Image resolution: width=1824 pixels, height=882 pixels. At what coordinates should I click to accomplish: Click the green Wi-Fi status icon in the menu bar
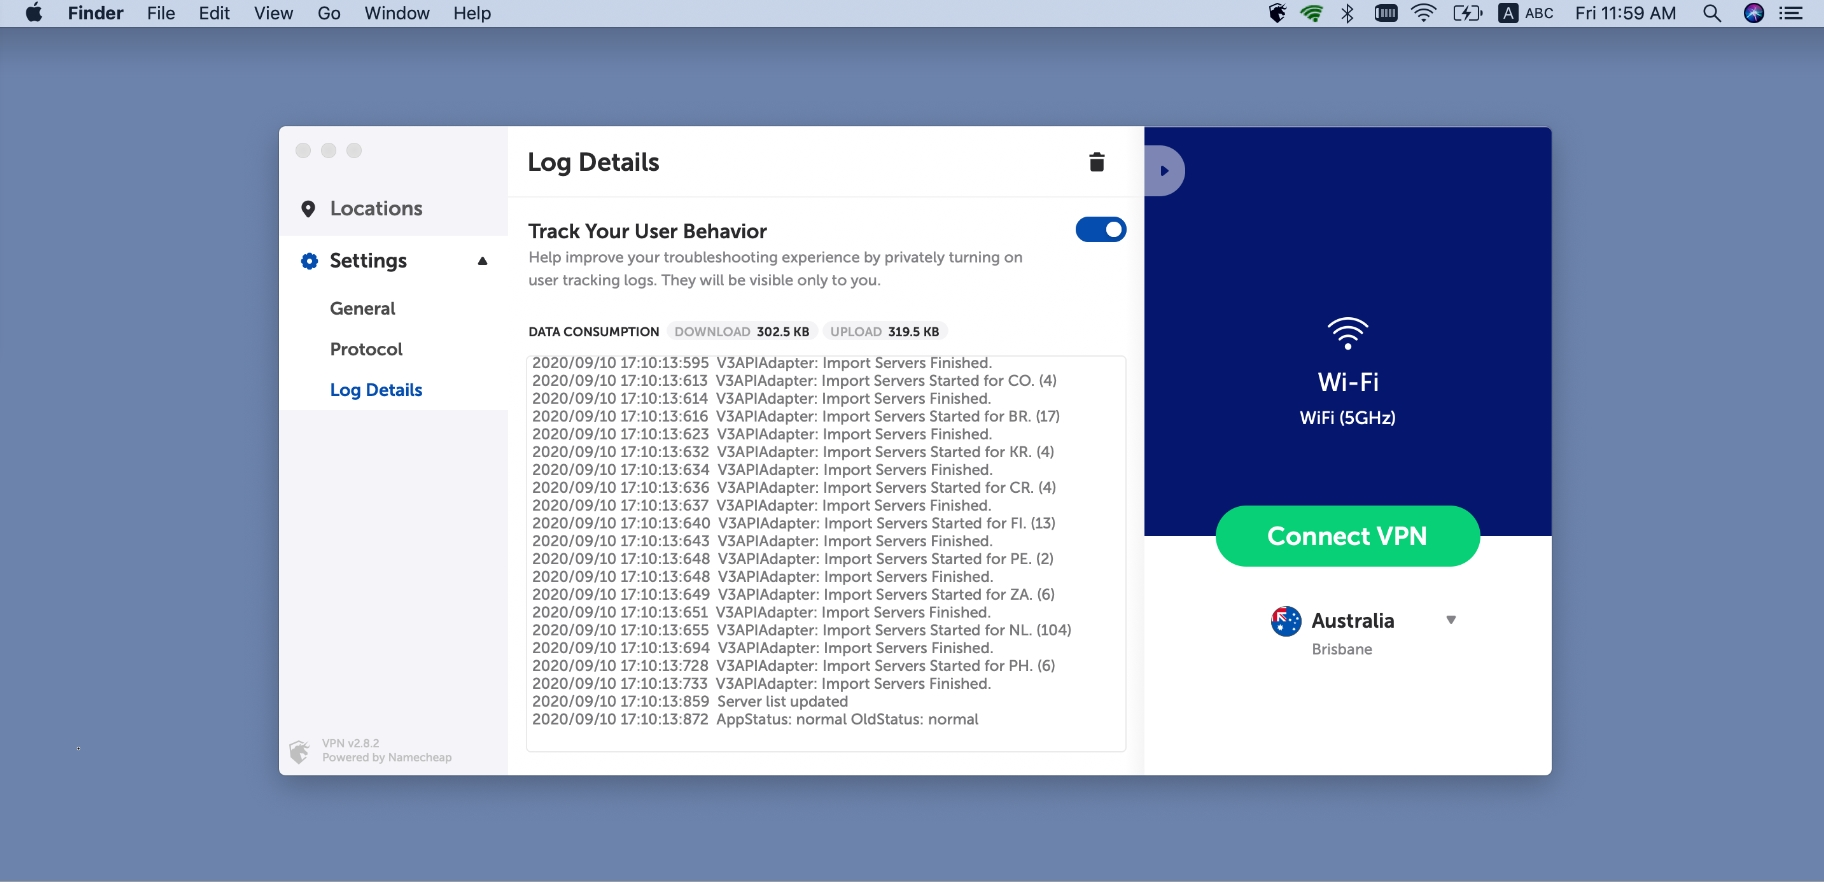[x=1312, y=13]
